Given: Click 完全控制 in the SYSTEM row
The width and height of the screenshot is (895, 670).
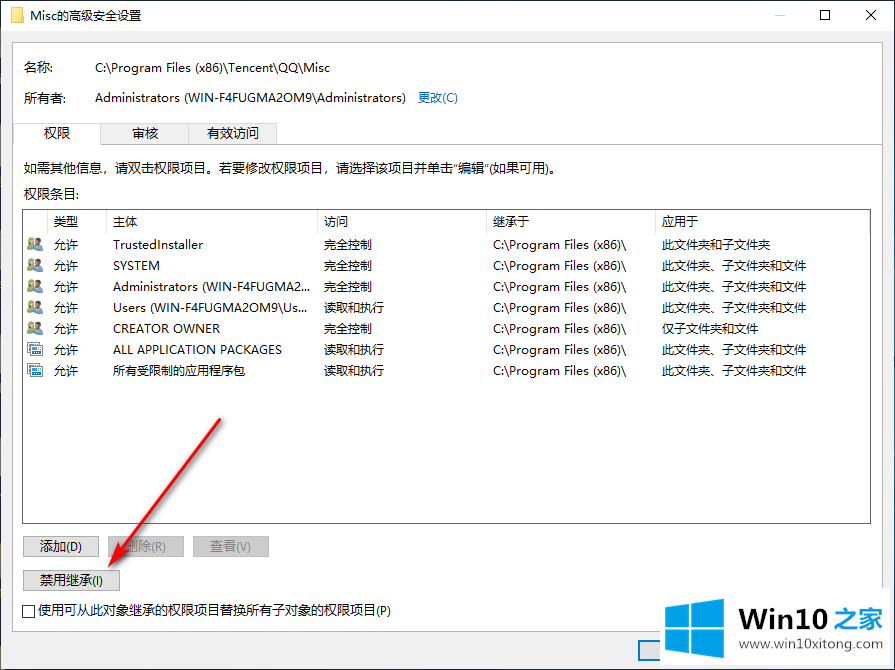Looking at the screenshot, I should pos(348,265).
